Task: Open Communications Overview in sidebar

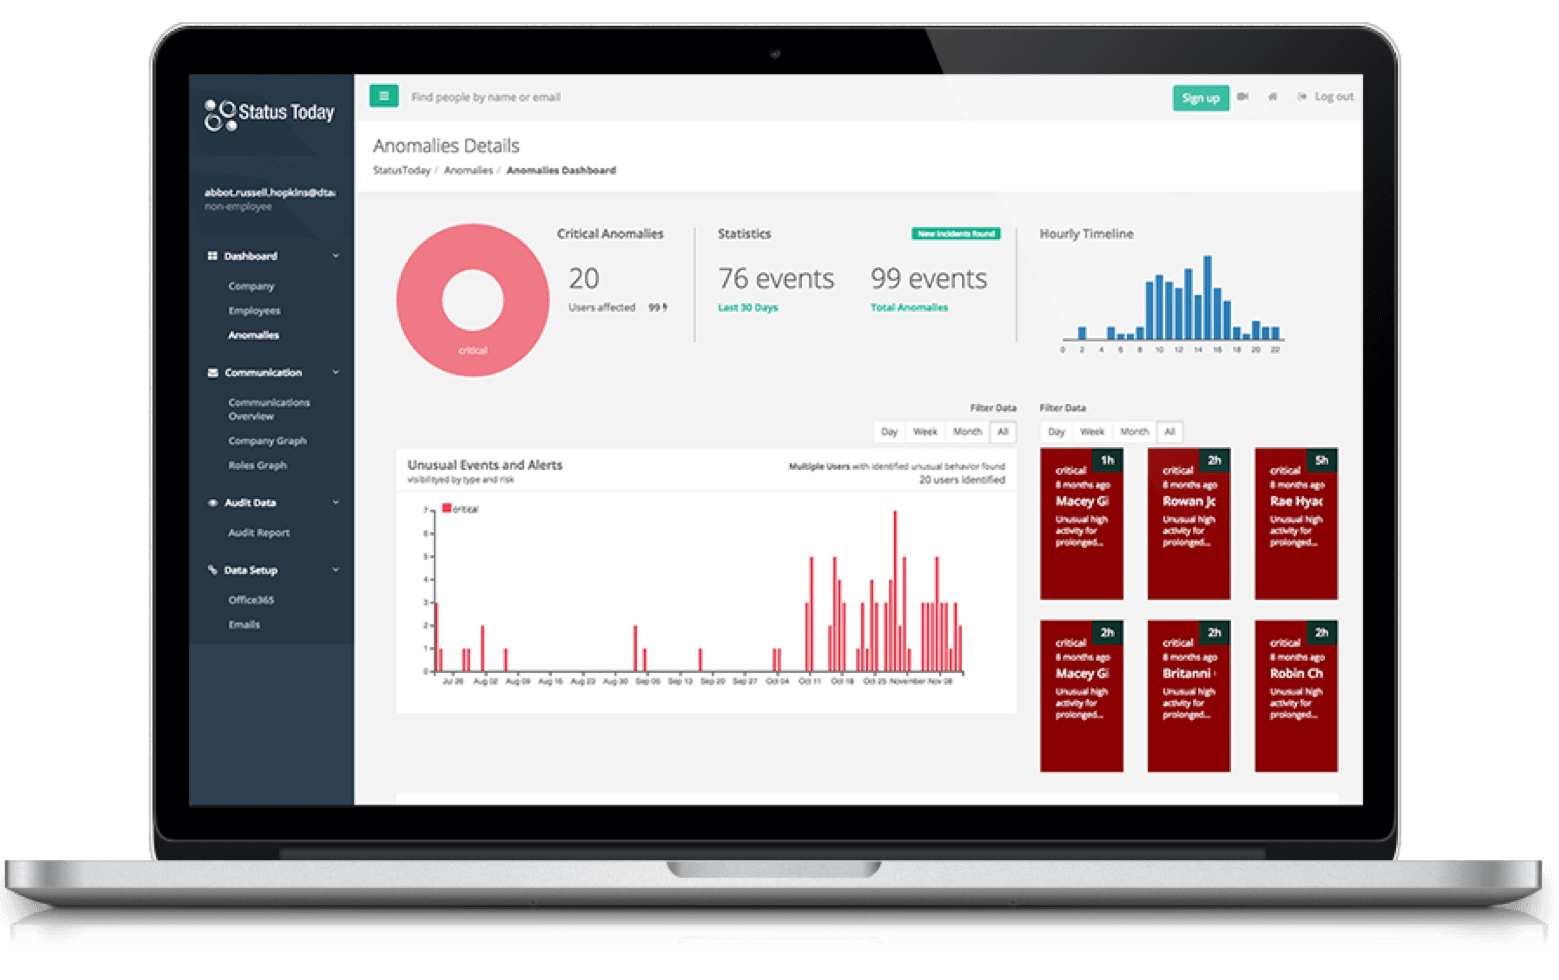Action: pyautogui.click(x=269, y=409)
